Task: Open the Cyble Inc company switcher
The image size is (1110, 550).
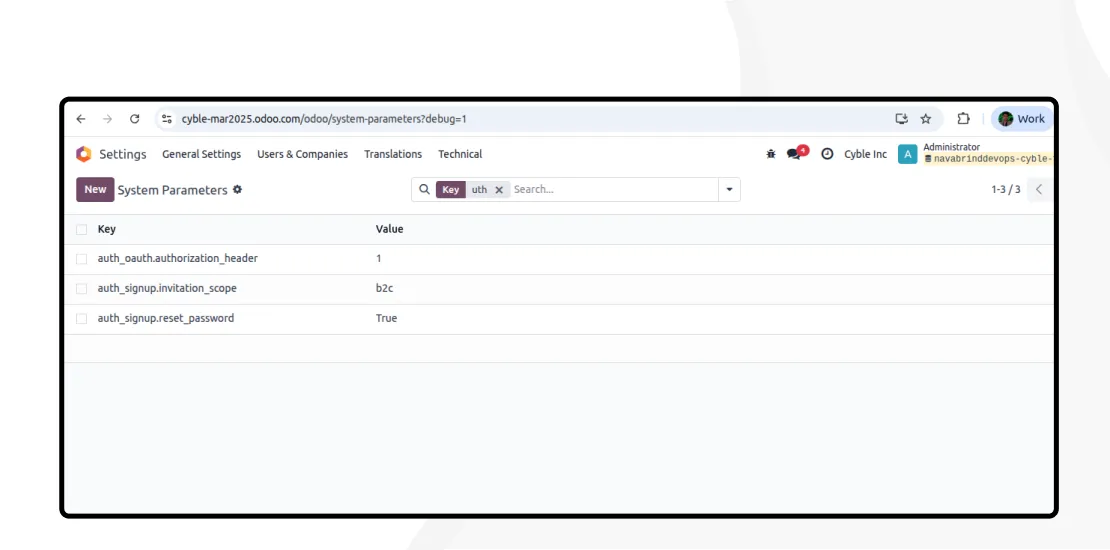Action: click(865, 154)
